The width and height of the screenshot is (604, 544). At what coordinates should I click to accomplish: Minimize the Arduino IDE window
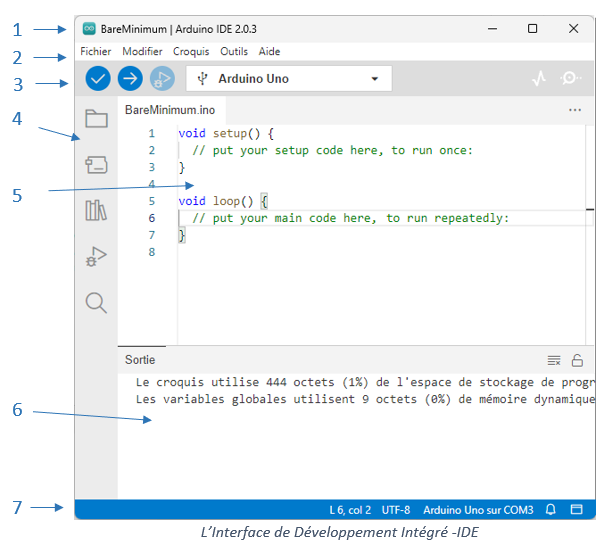(x=492, y=29)
